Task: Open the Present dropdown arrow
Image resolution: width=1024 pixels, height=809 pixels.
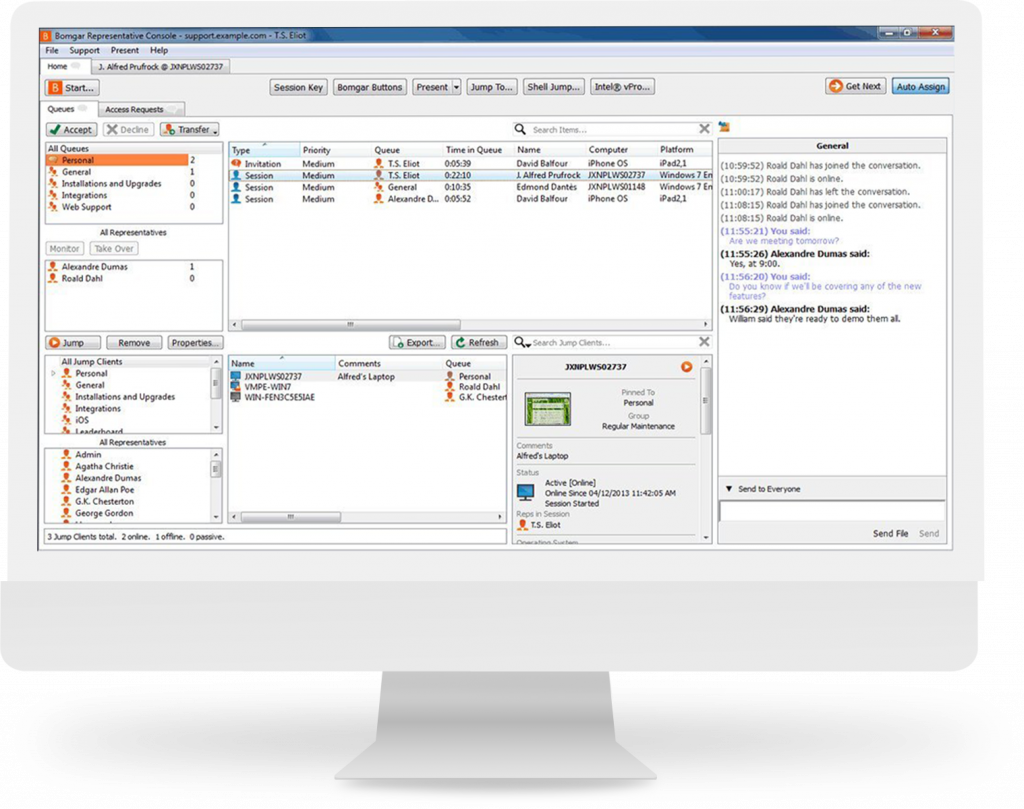Action: click(456, 87)
